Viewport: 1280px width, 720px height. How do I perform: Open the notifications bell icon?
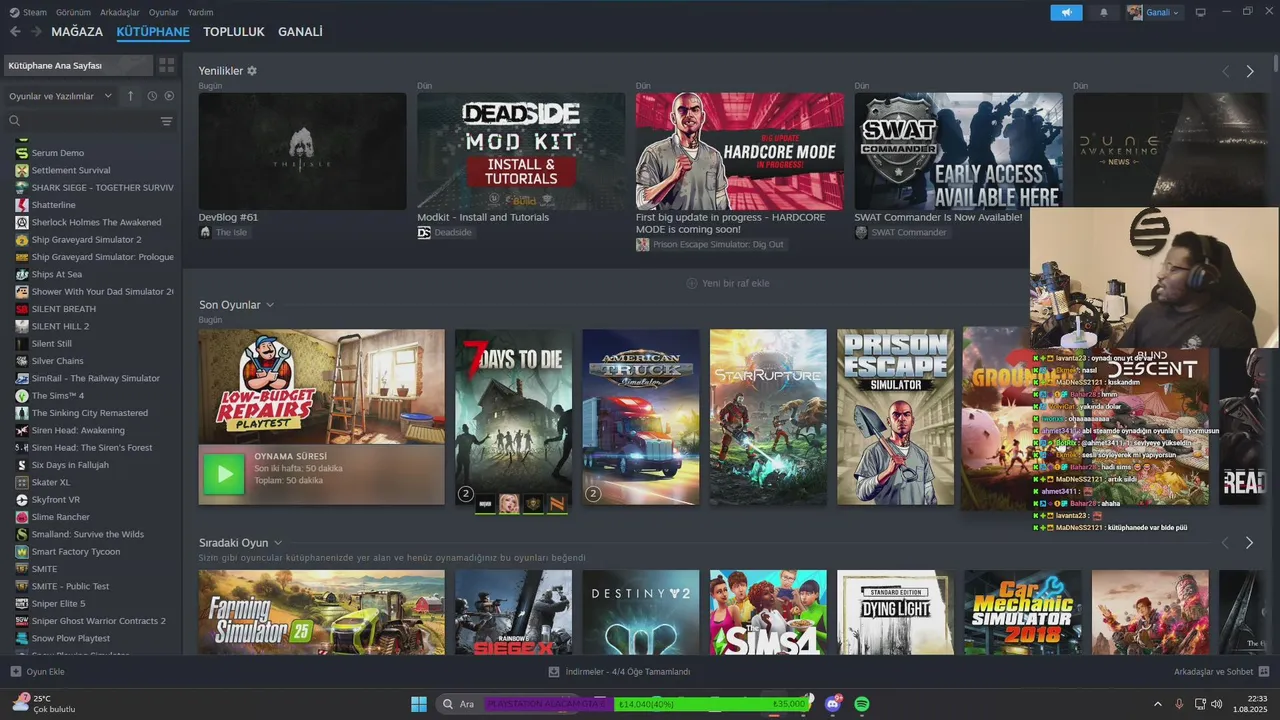(x=1104, y=12)
